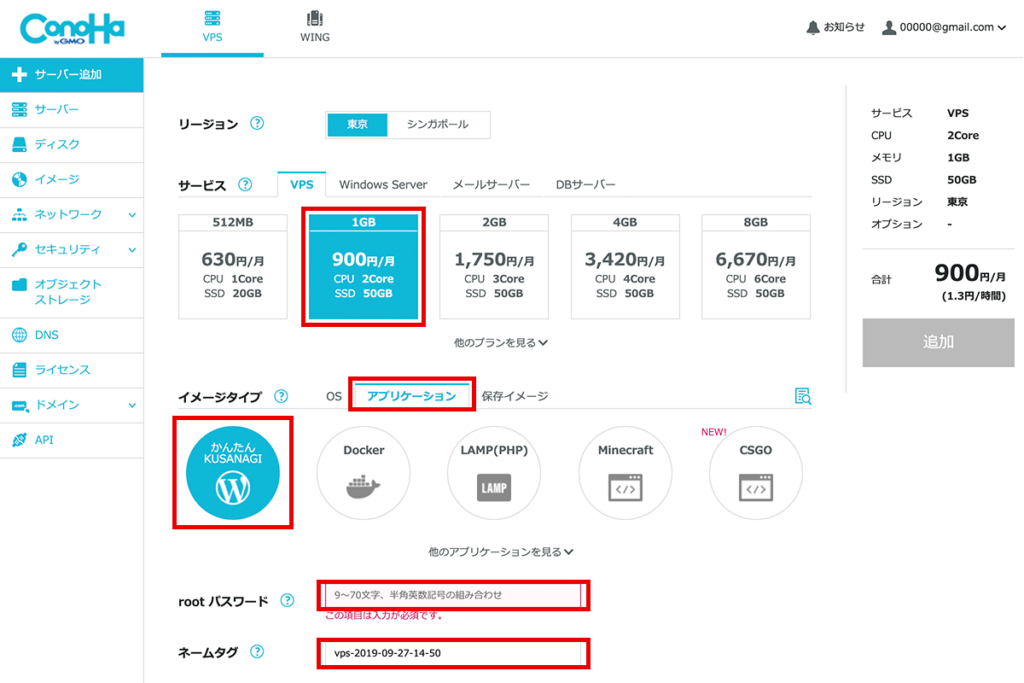The height and width of the screenshot is (683, 1024).
Task: Choose the 2GB 1,750円/月 plan
Action: [494, 266]
